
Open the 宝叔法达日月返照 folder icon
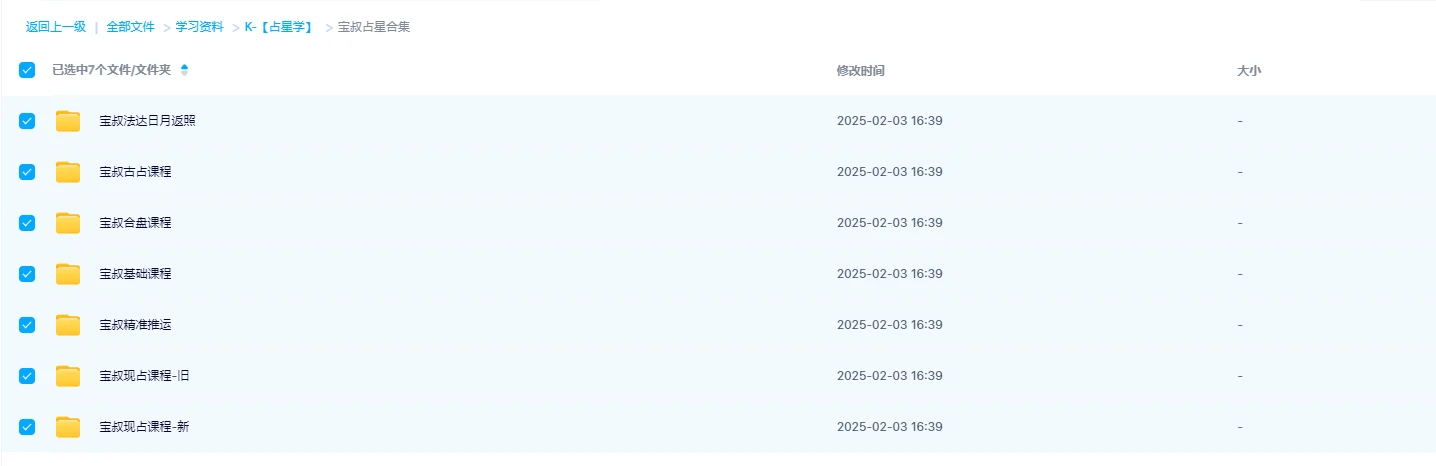point(68,121)
